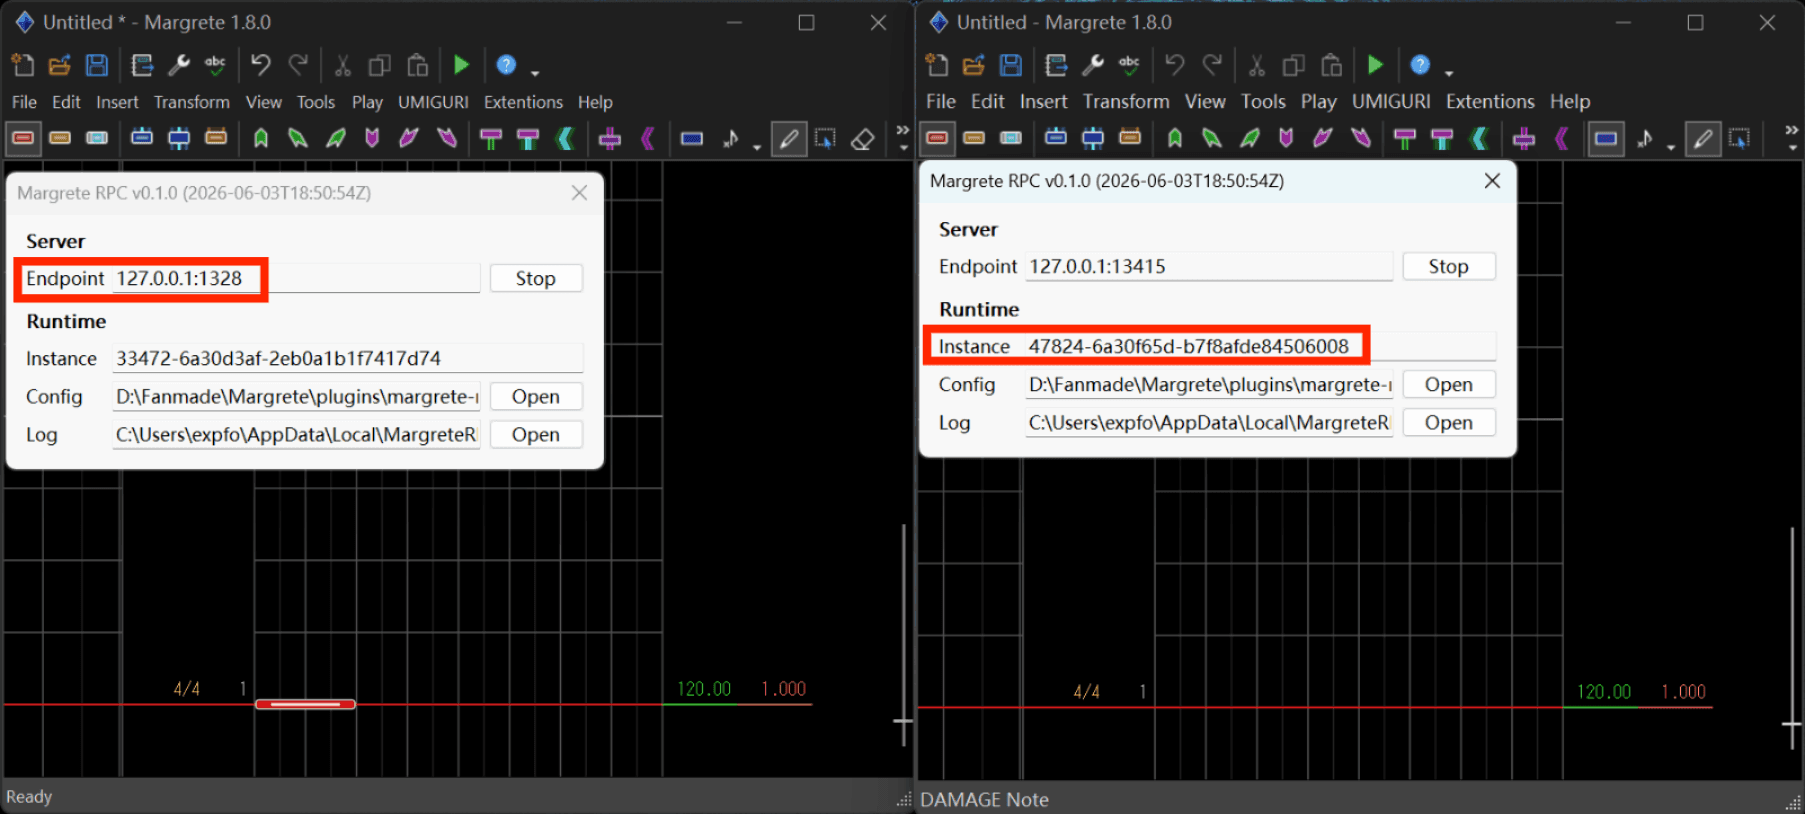Toggle the pen draw mode in left window
Screen dimensions: 1805x814
(x=789, y=138)
